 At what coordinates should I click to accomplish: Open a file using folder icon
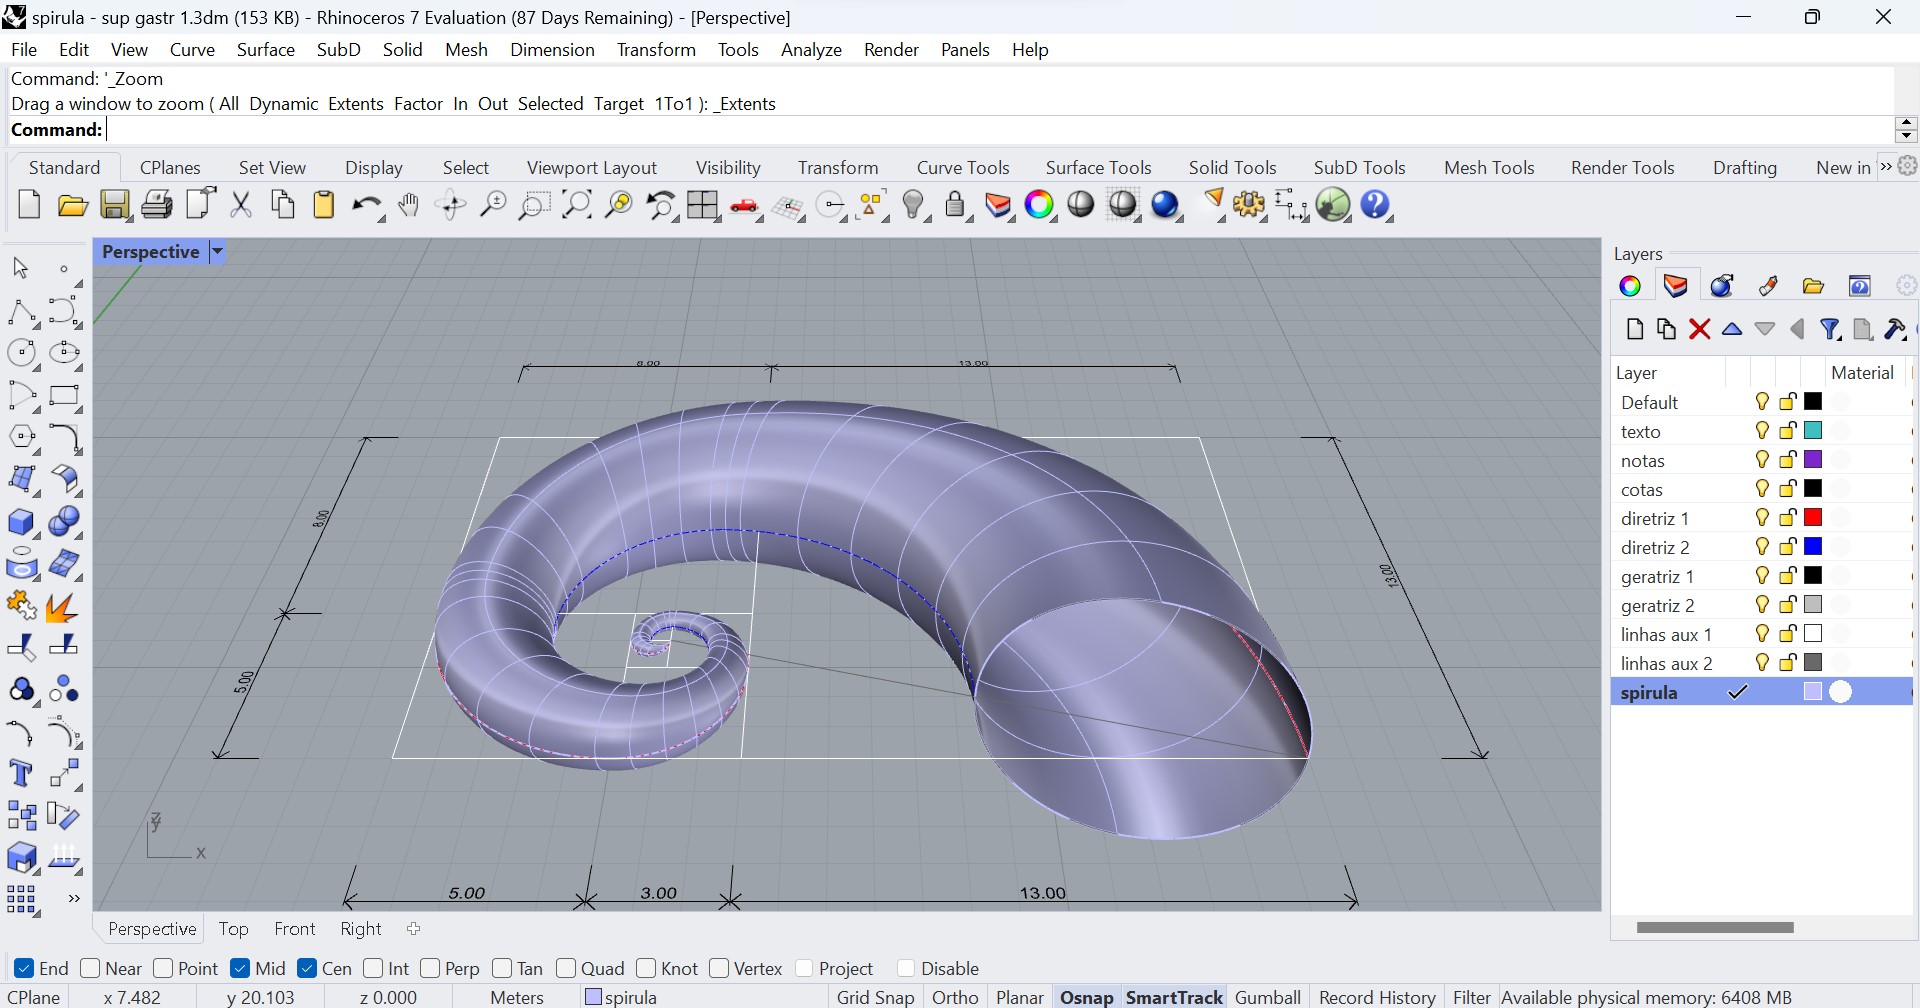(x=72, y=205)
